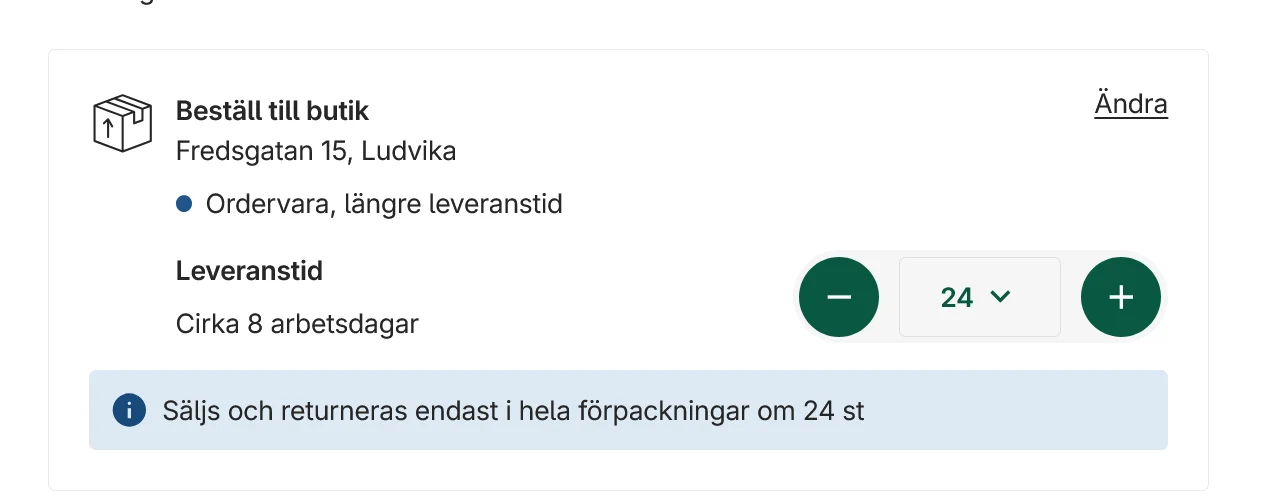
Task: Click the Beställ till butik heading
Action: tap(273, 111)
